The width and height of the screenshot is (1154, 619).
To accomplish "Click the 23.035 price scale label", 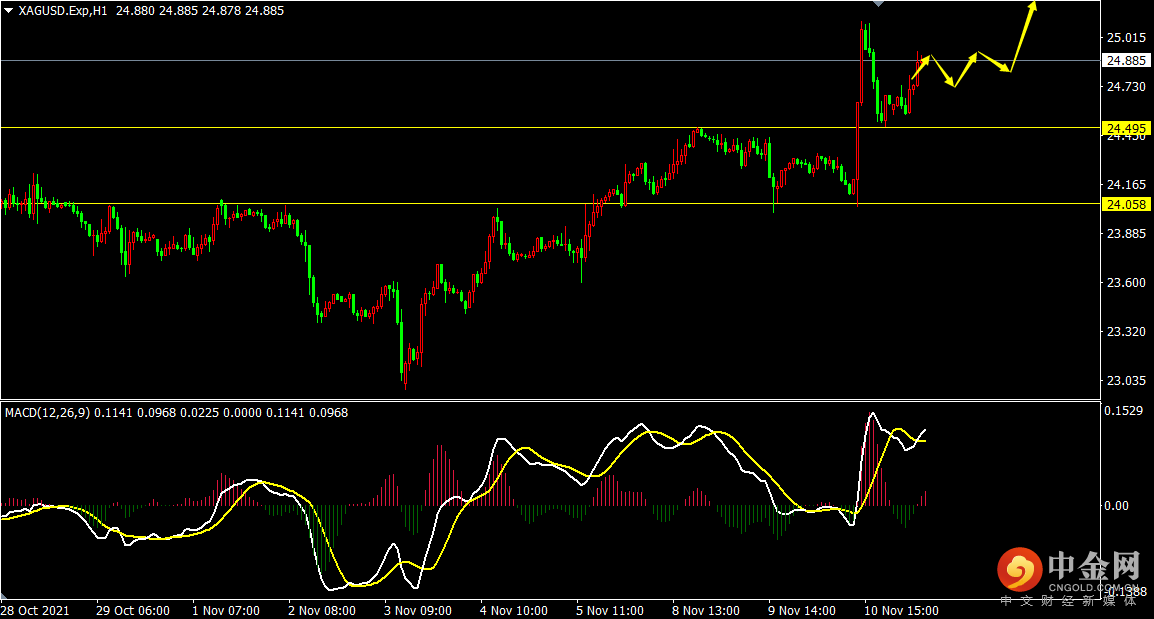I will coord(1126,381).
